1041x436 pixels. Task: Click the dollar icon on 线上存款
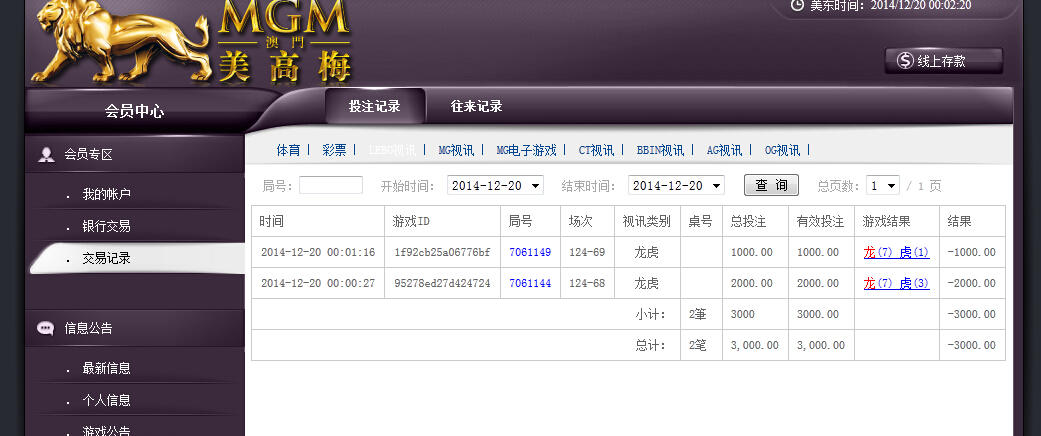(x=905, y=61)
